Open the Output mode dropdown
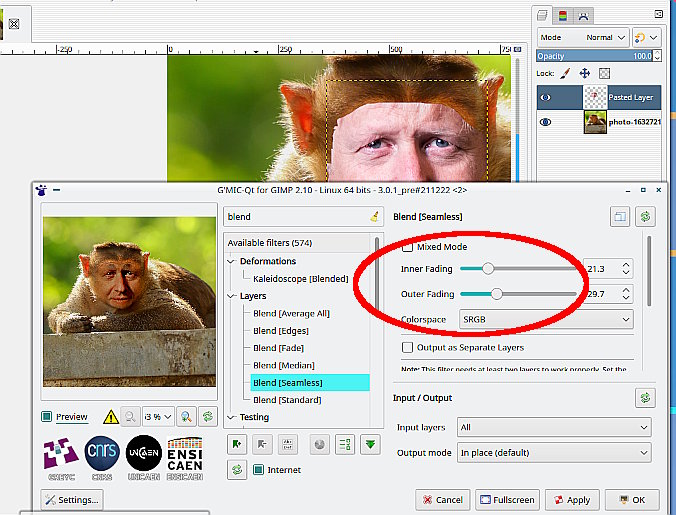This screenshot has height=515, width=676. click(553, 453)
